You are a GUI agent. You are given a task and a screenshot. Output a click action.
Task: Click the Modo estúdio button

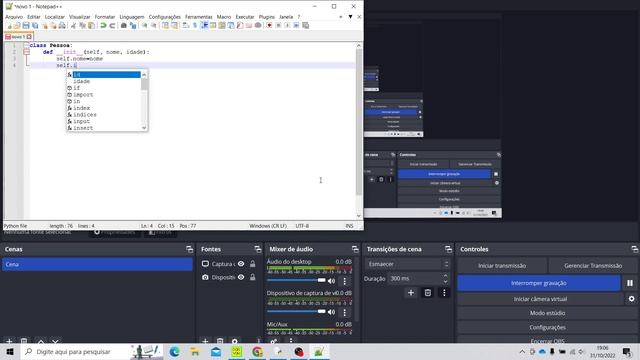click(x=547, y=313)
